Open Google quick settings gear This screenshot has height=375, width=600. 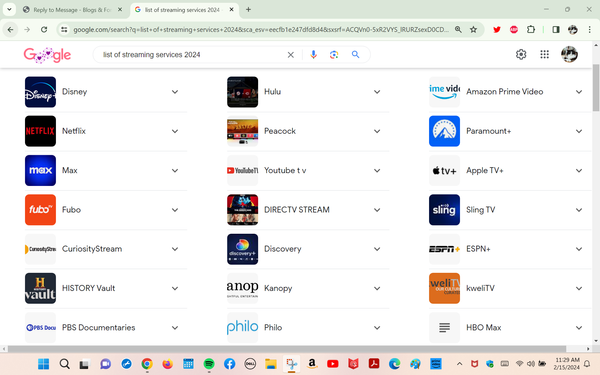(x=521, y=54)
